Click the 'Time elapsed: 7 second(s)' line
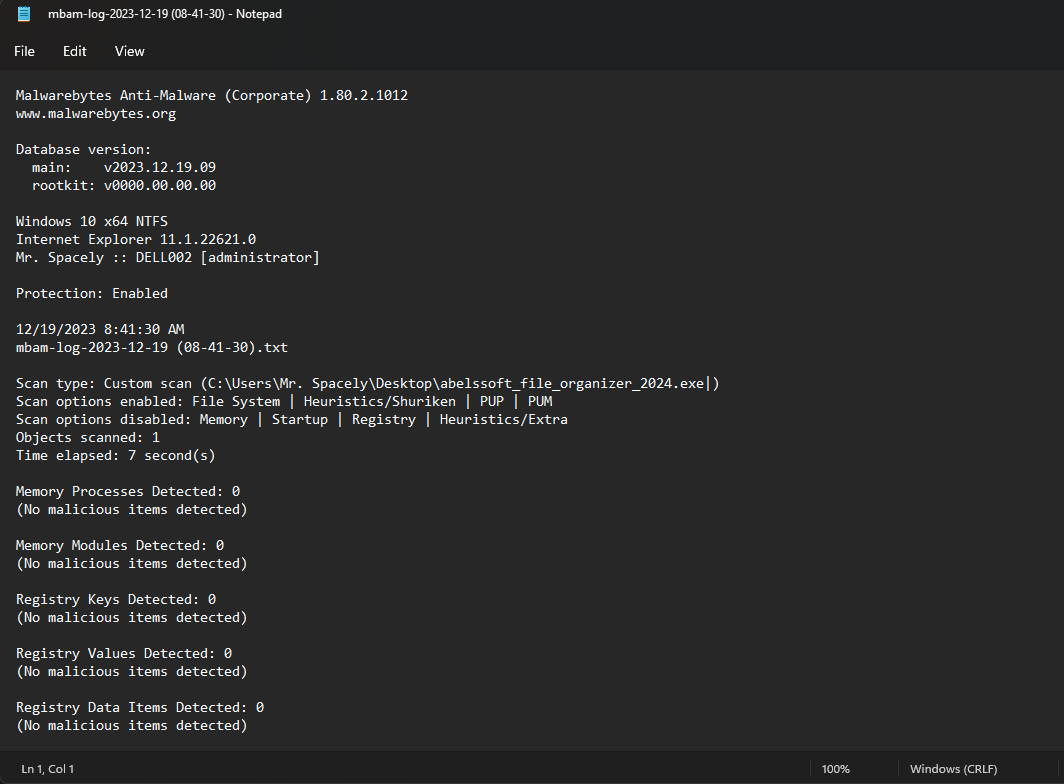This screenshot has width=1064, height=784. (115, 455)
